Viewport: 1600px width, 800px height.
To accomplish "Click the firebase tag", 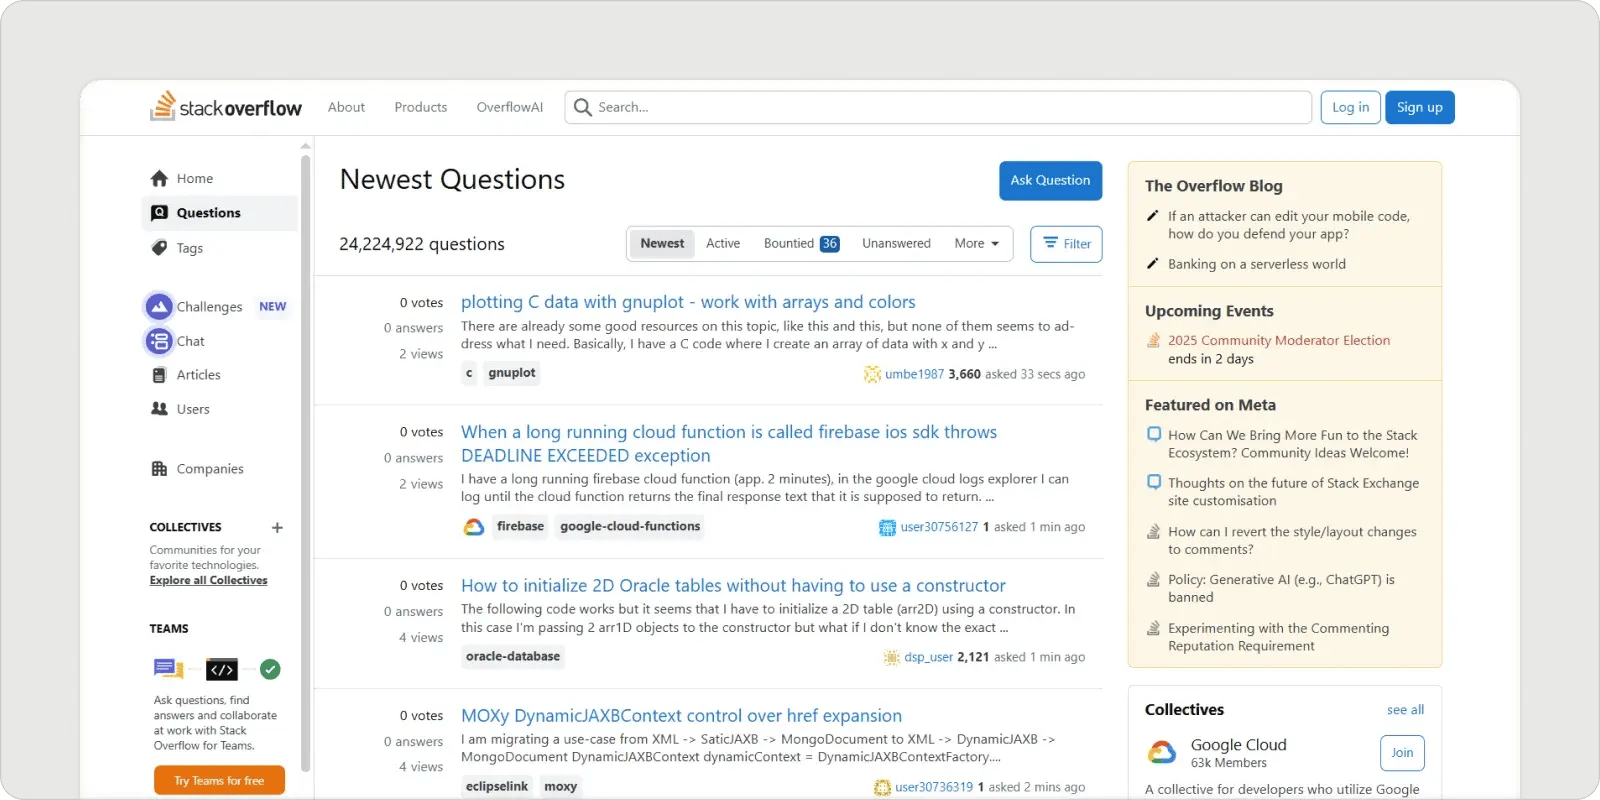I will (520, 526).
